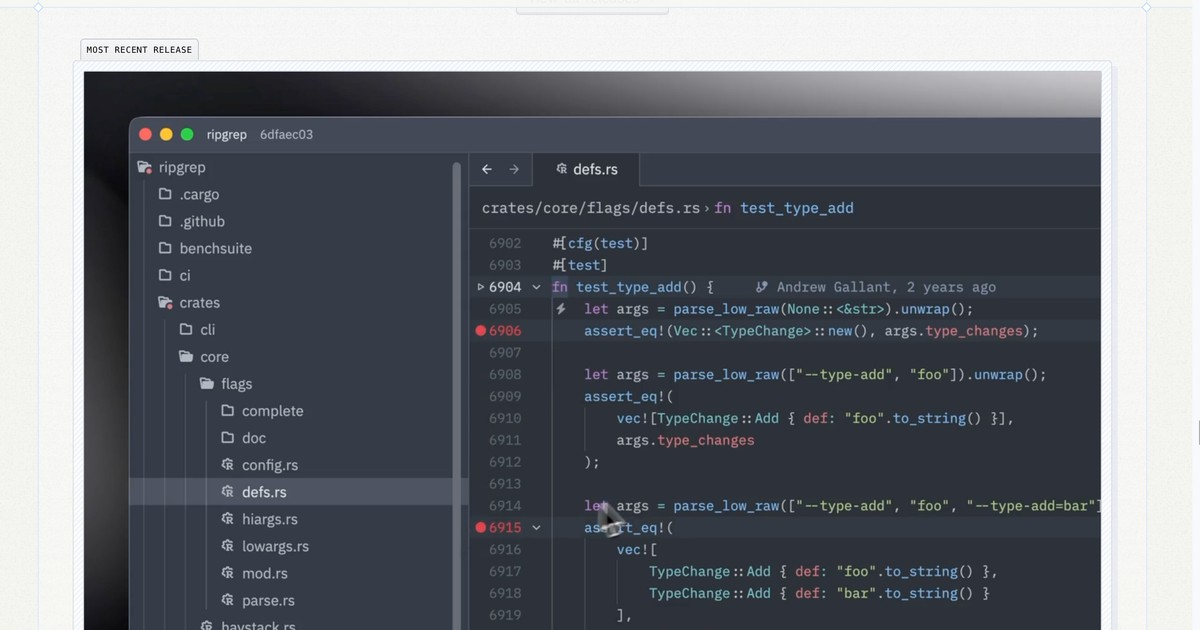Click the MOST RECENT RELEASE label
The width and height of the screenshot is (1200, 630).
(139, 49)
